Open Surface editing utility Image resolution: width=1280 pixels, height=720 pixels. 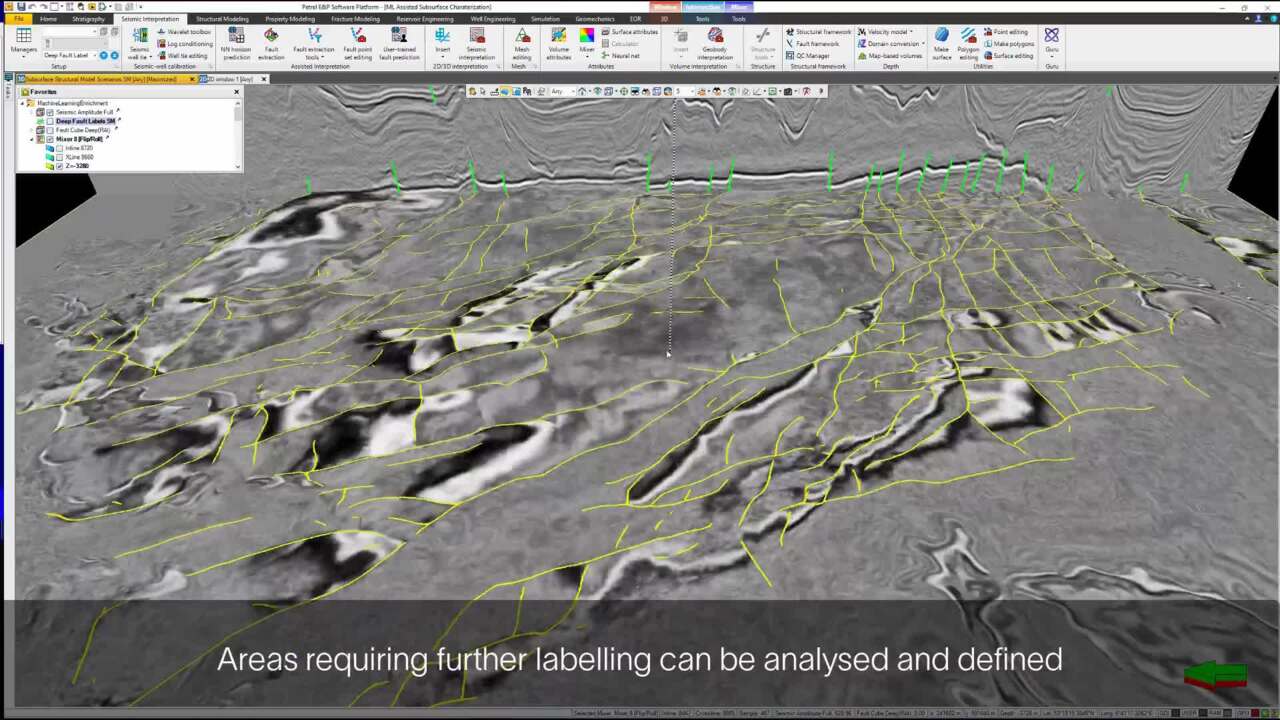[x=1008, y=56]
